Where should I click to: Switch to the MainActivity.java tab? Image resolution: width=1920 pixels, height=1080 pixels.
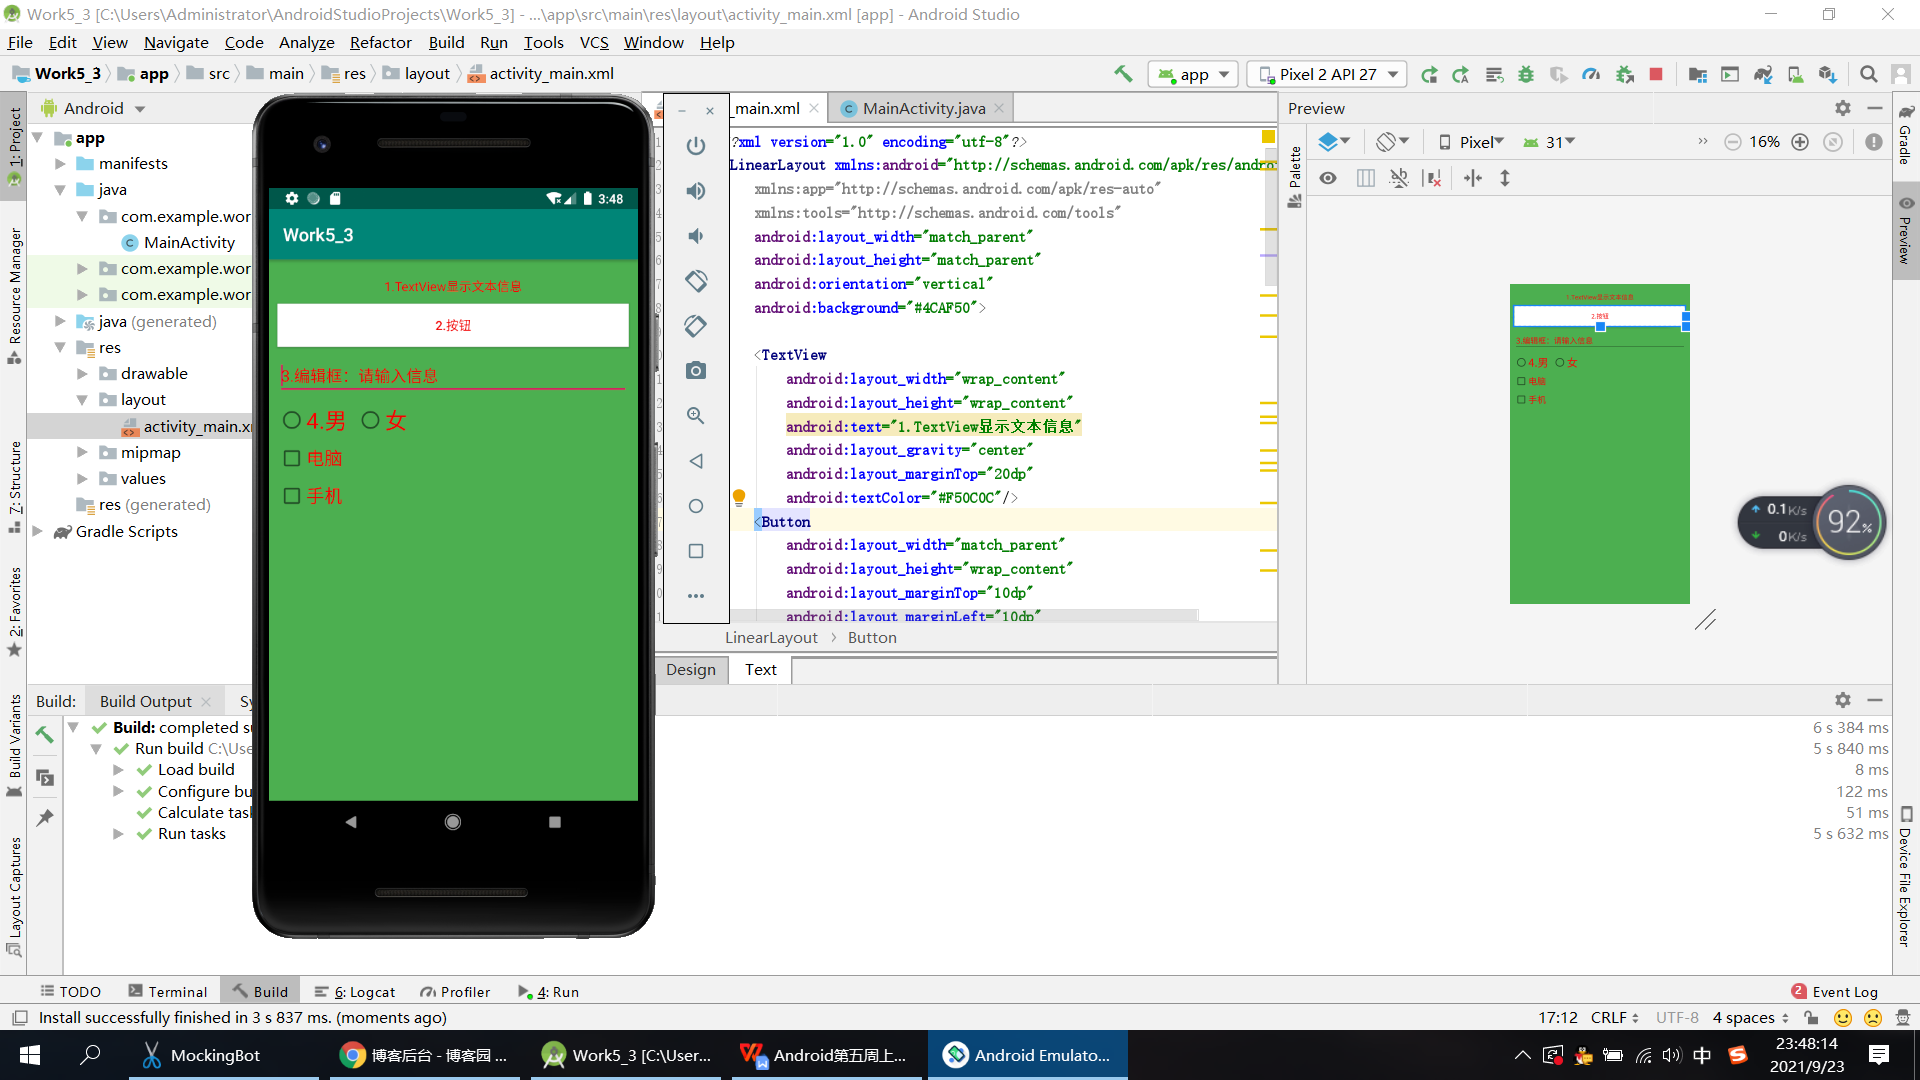(922, 108)
